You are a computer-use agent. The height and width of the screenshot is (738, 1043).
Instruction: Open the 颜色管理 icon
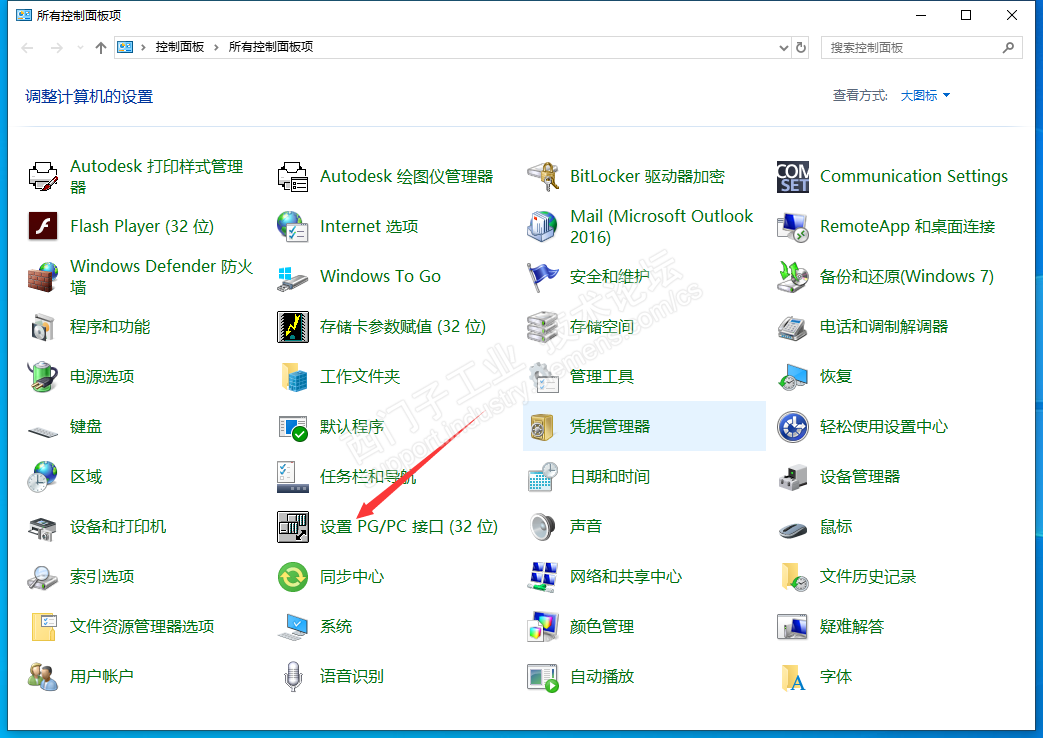point(543,626)
